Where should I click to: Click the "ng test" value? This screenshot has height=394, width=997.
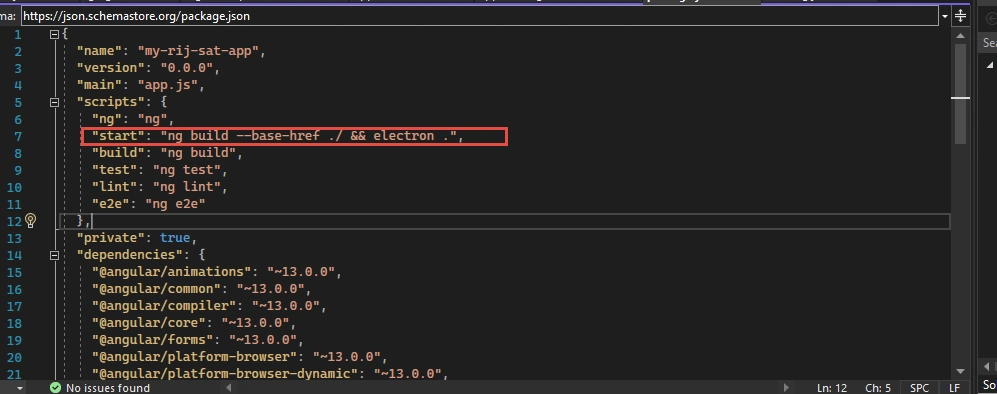click(x=186, y=170)
